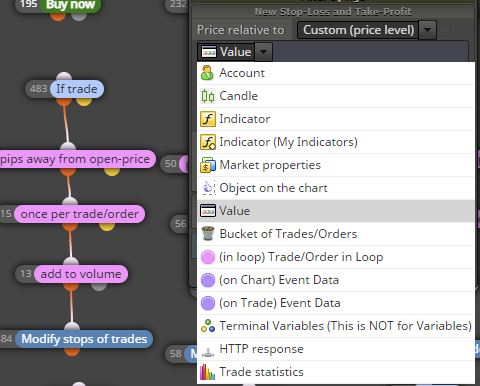Pick Object on the chart option

point(336,188)
